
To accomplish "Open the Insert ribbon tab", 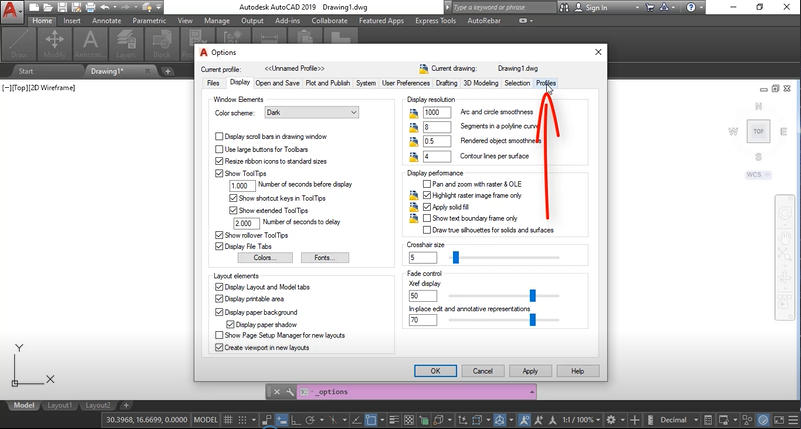I will (72, 21).
